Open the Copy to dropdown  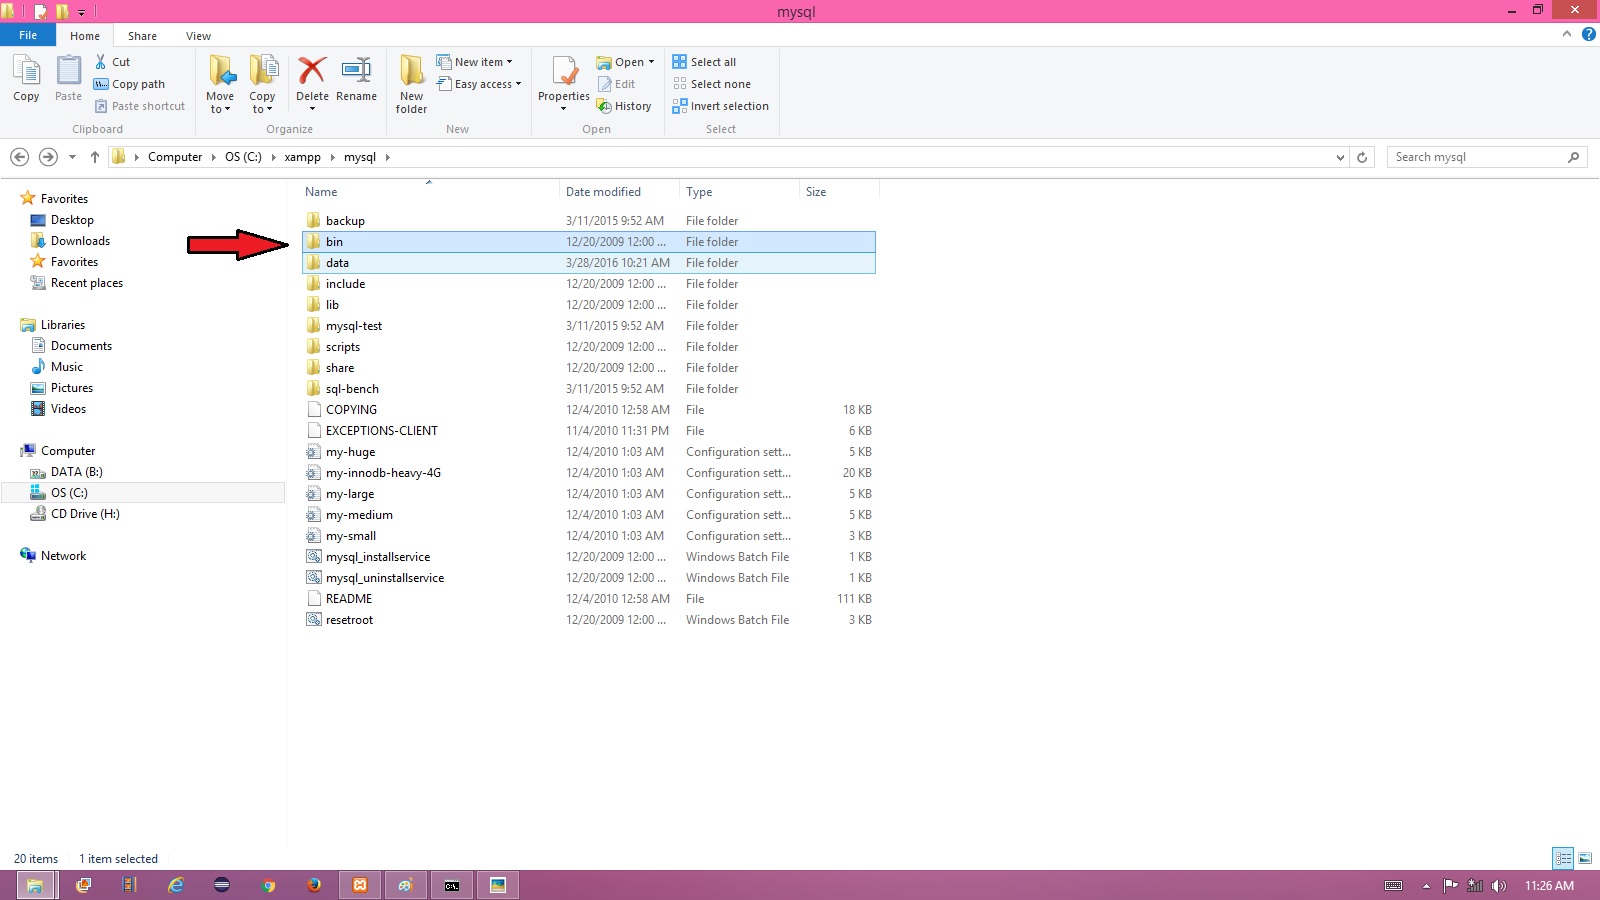[x=263, y=84]
